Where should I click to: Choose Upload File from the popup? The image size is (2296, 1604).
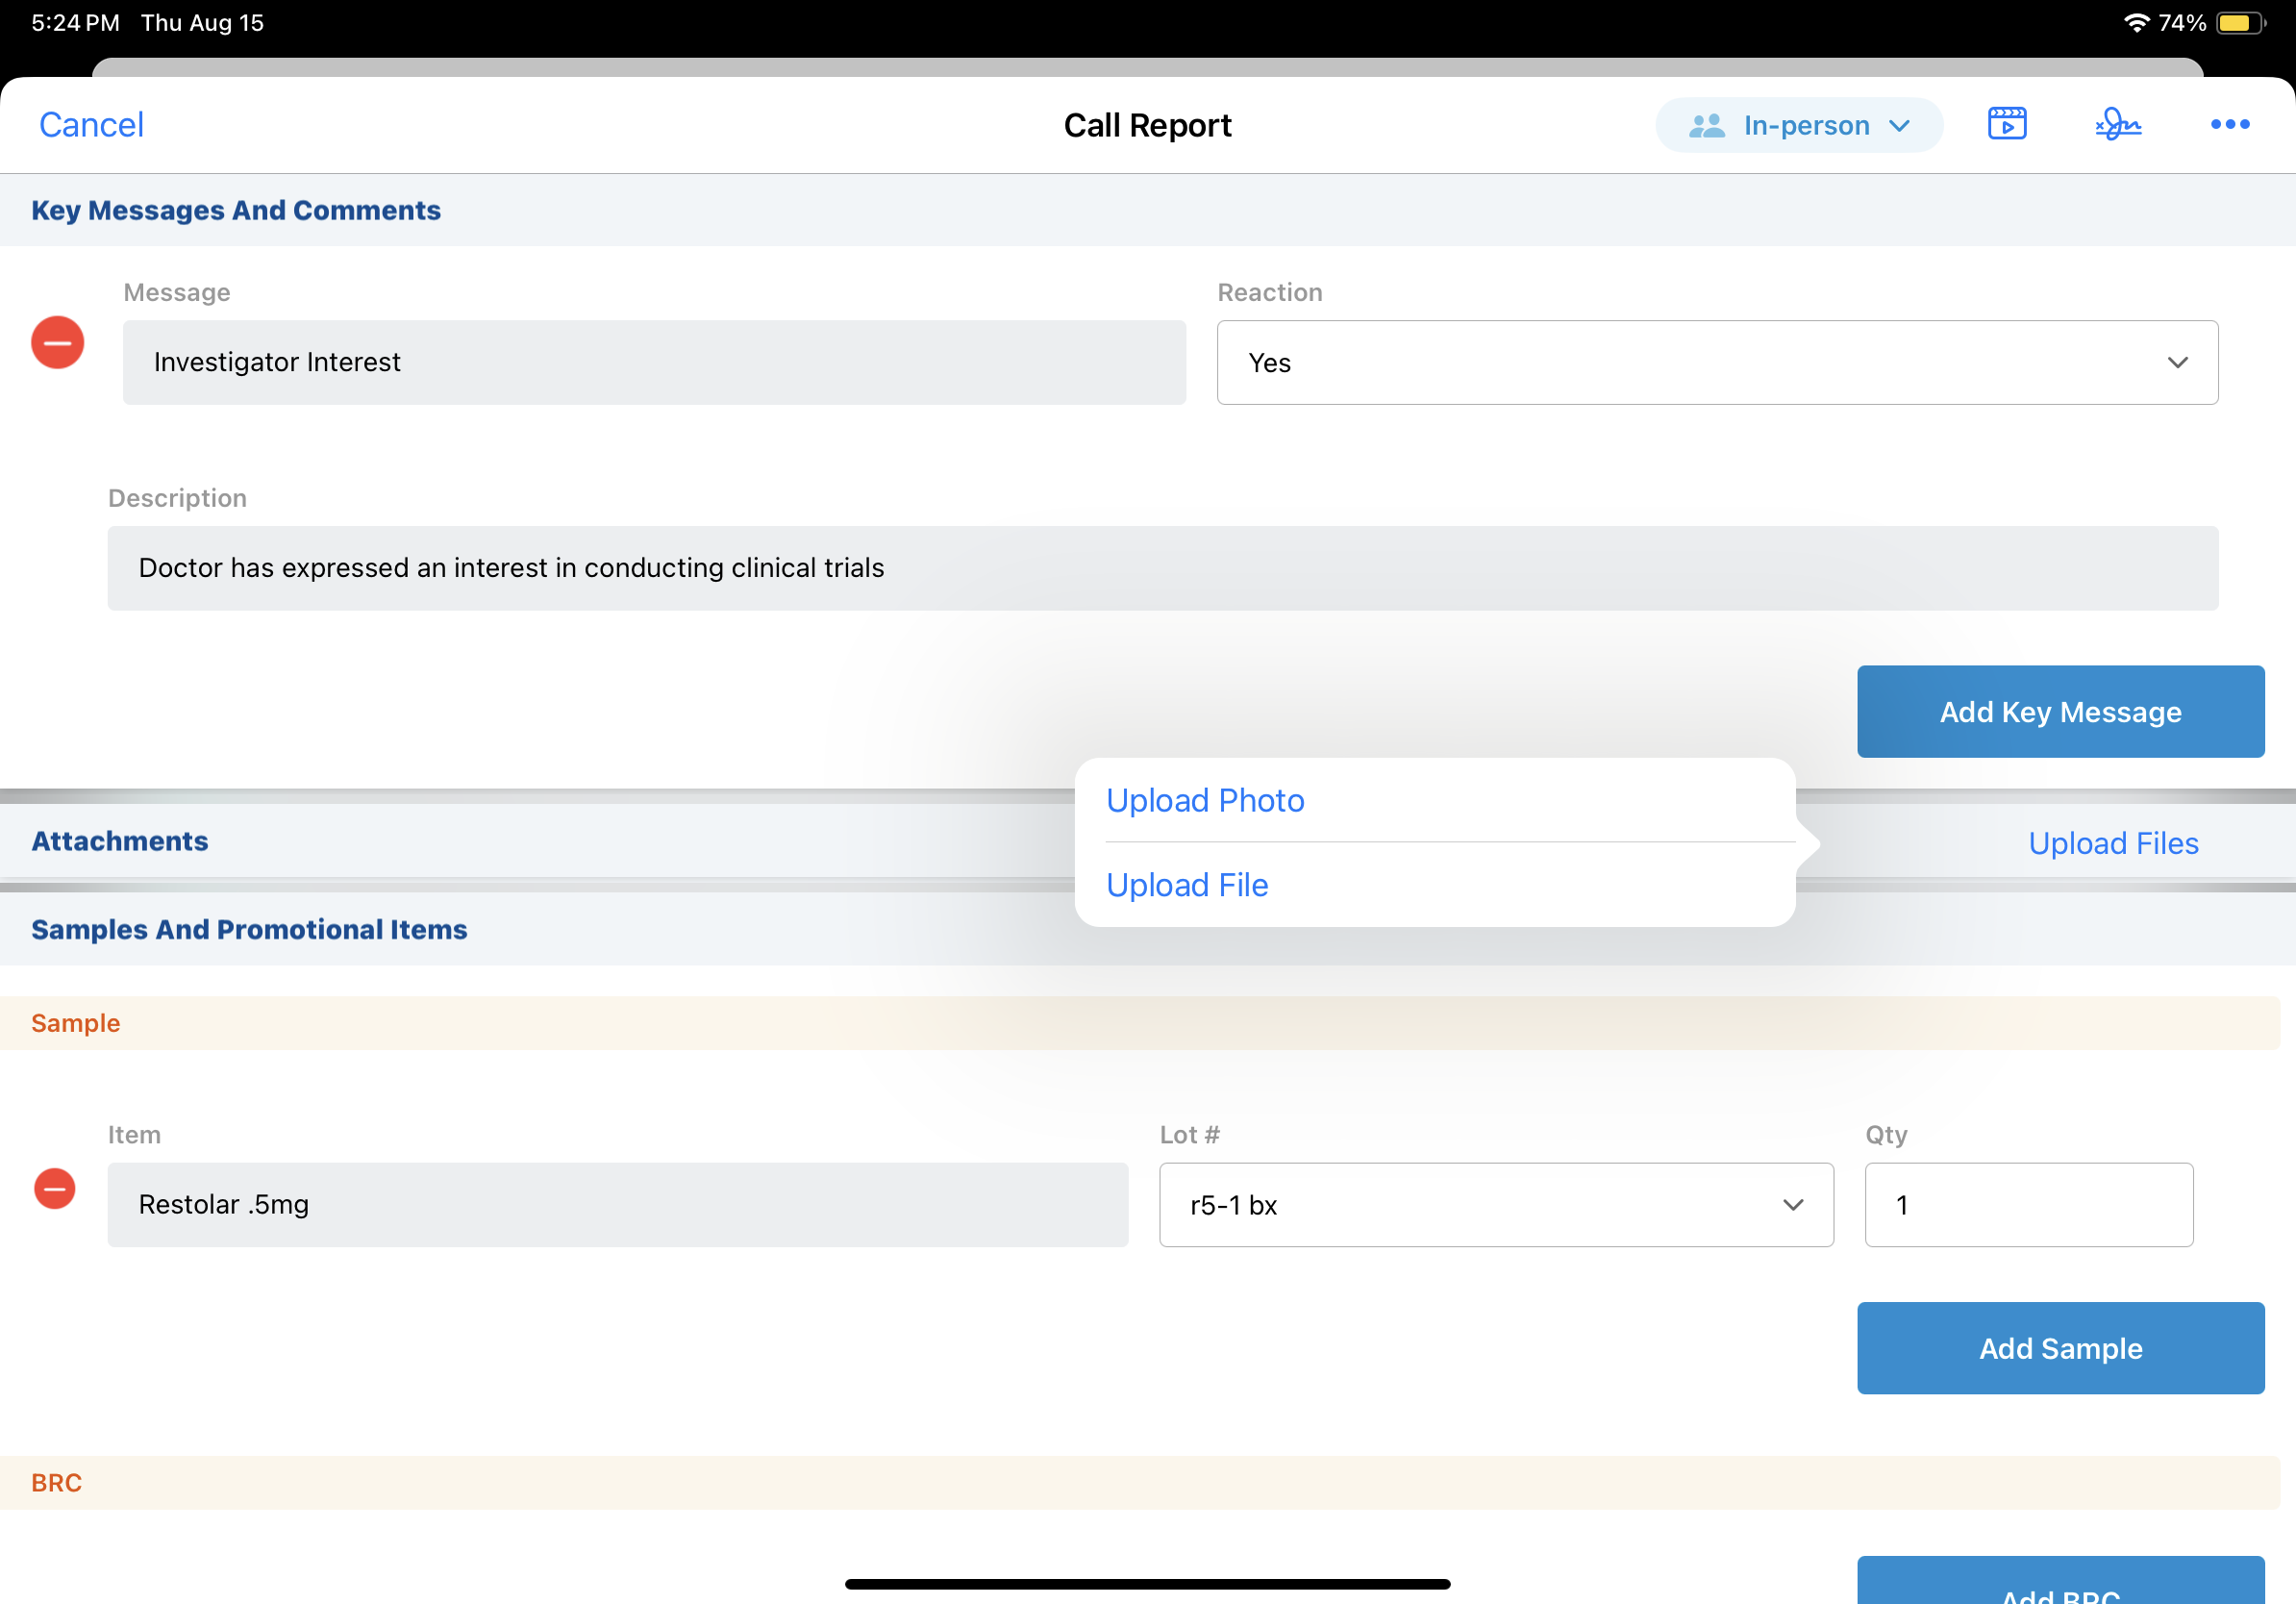click(1187, 885)
